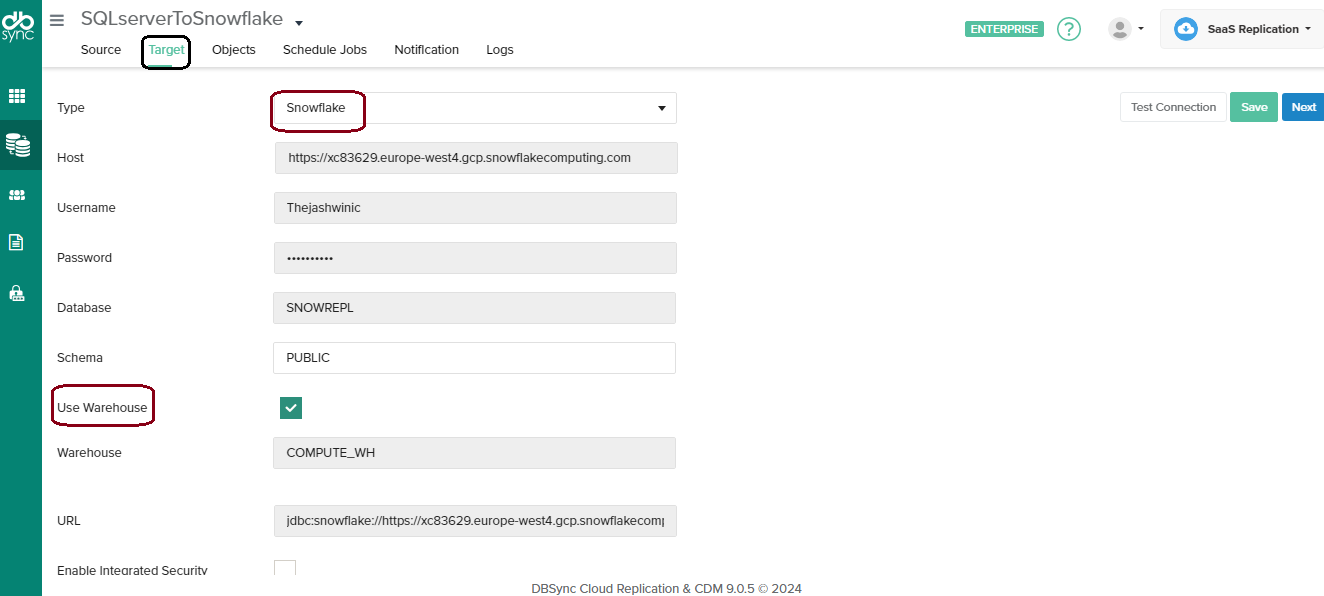Click the lock security sidebar icon
The height and width of the screenshot is (596, 1324).
(x=17, y=293)
